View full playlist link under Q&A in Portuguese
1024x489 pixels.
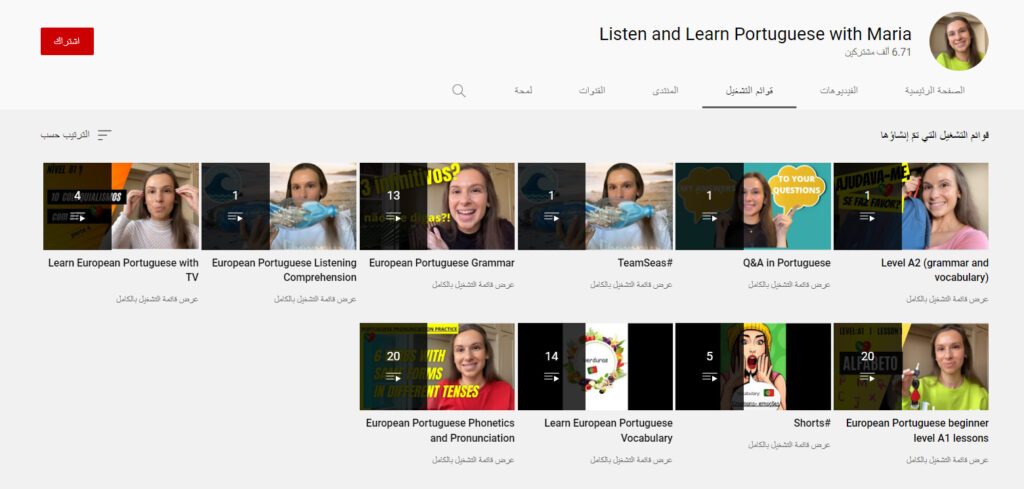click(x=789, y=285)
